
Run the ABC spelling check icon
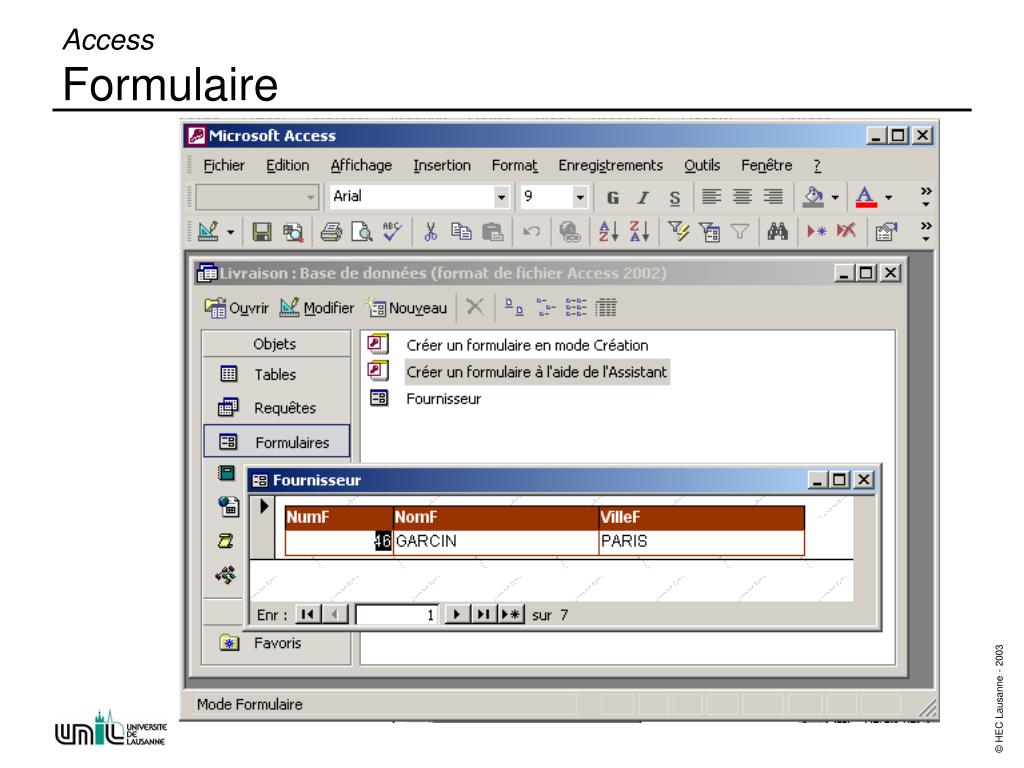point(392,232)
